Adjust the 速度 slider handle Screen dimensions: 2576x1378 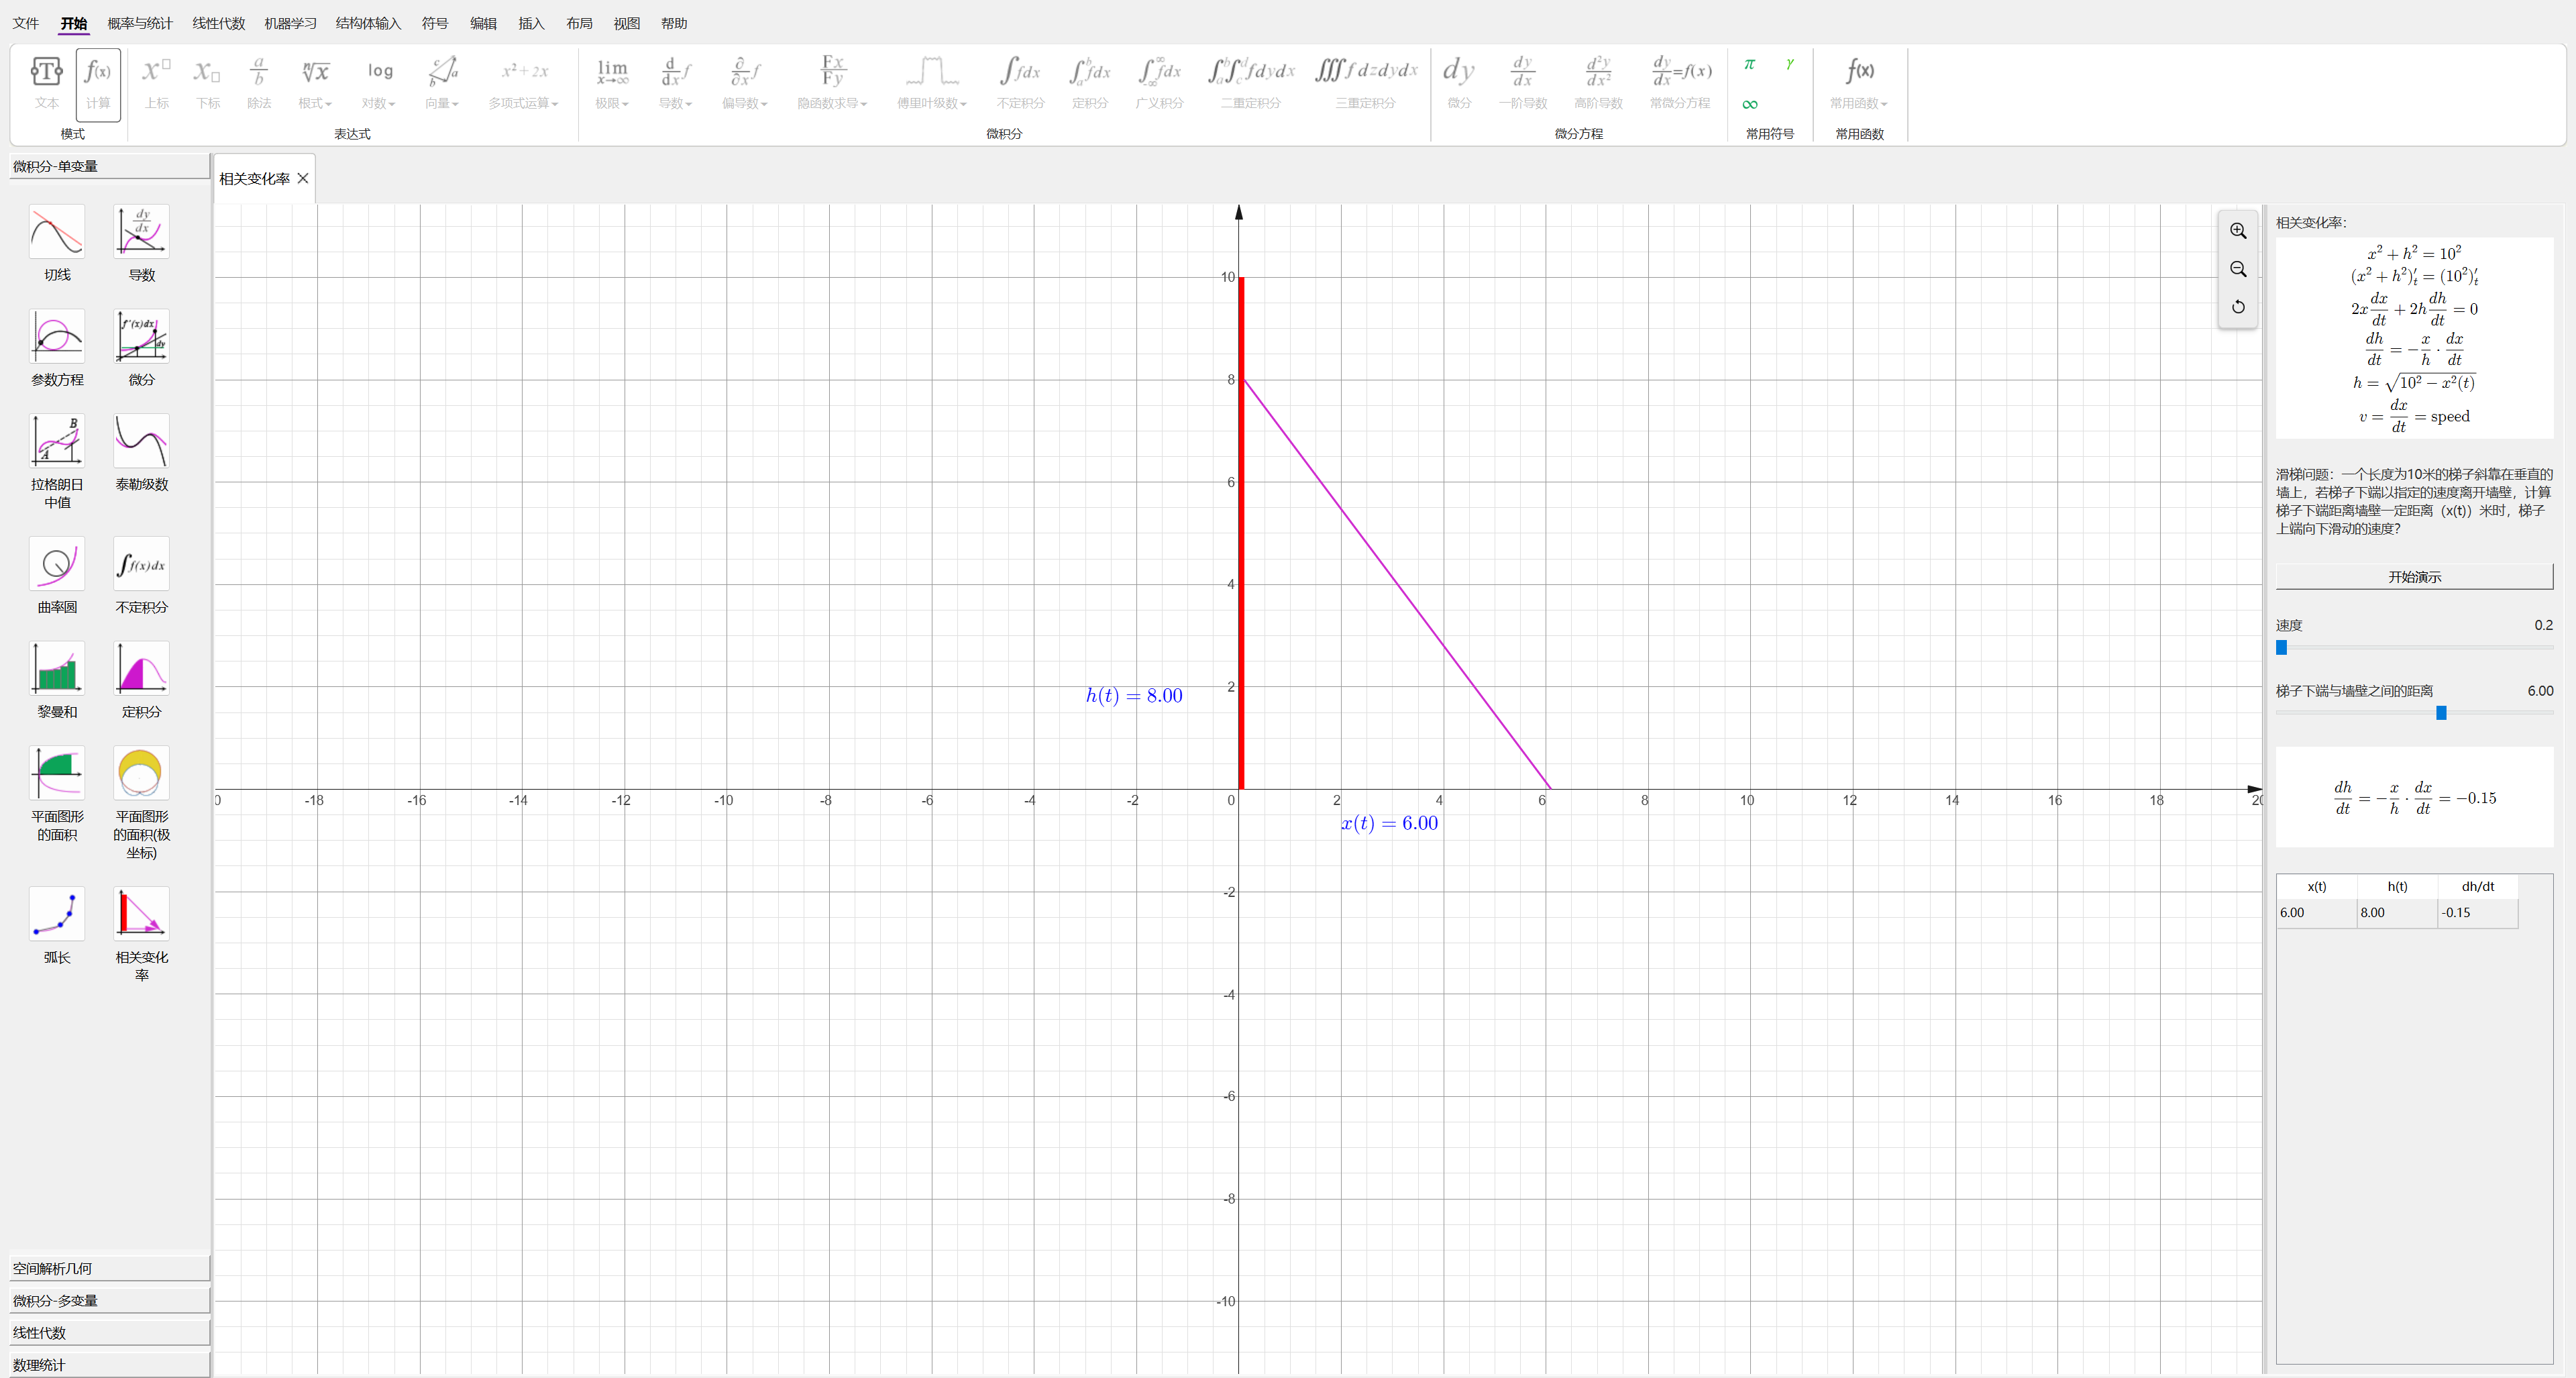[x=2281, y=648]
